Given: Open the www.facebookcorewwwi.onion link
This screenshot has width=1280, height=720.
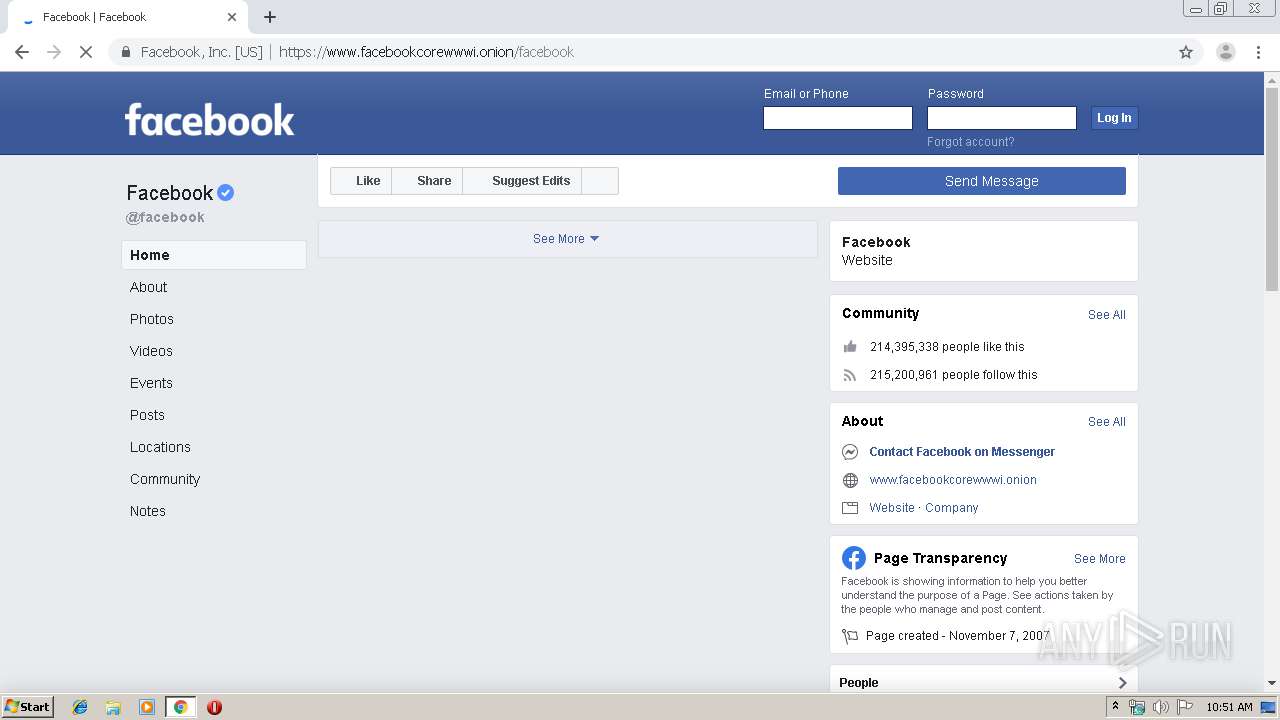Looking at the screenshot, I should pyautogui.click(x=953, y=480).
